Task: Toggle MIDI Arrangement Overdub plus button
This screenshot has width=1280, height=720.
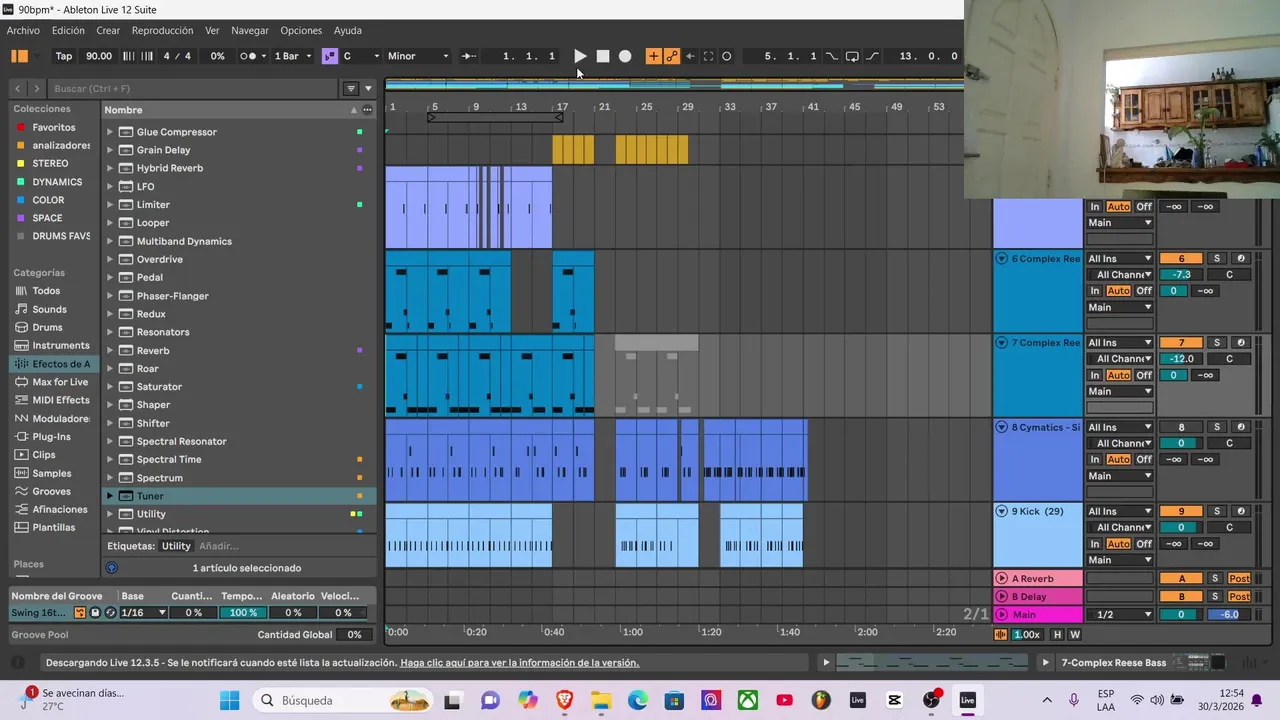Action: pos(653,56)
